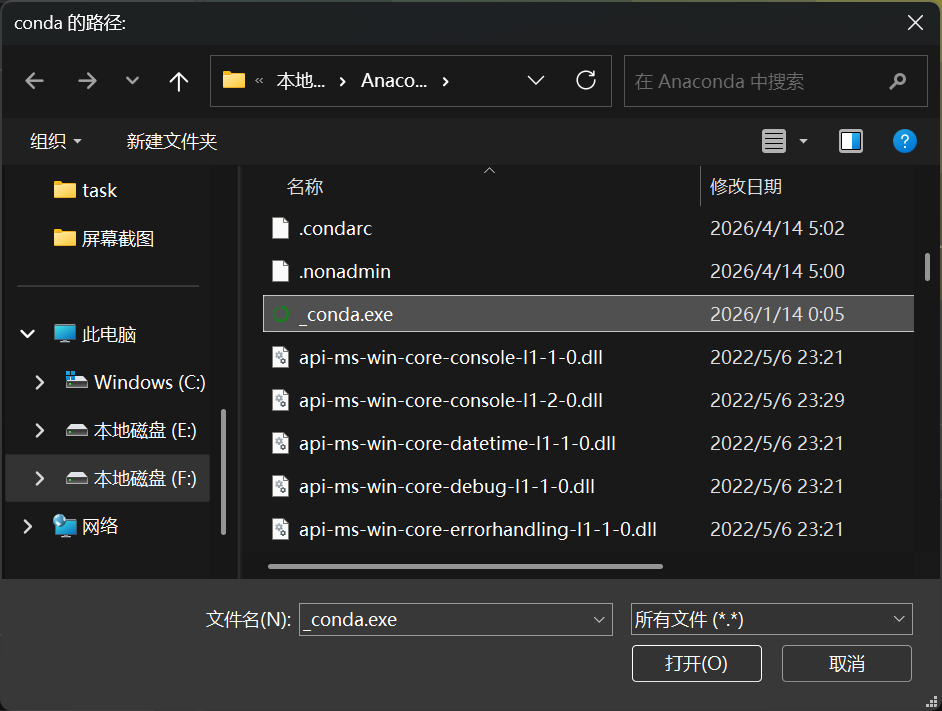The height and width of the screenshot is (711, 942).
Task: Expand the address bar history dropdown
Action: pyautogui.click(x=536, y=81)
